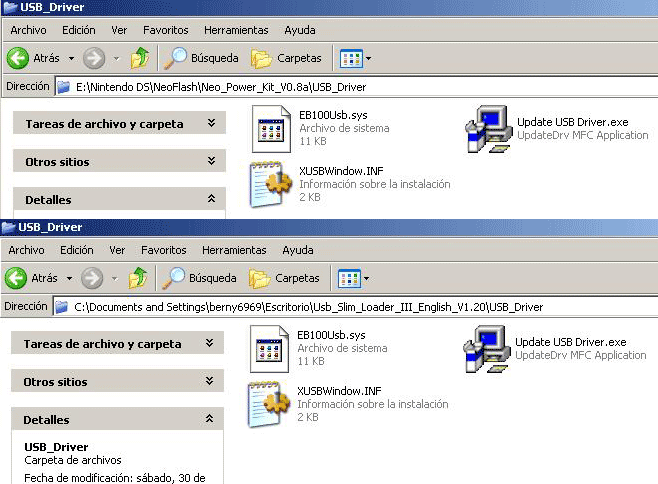The image size is (658, 484).
Task: Expand Otros sitios panel in bottom window
Action: [x=209, y=381]
